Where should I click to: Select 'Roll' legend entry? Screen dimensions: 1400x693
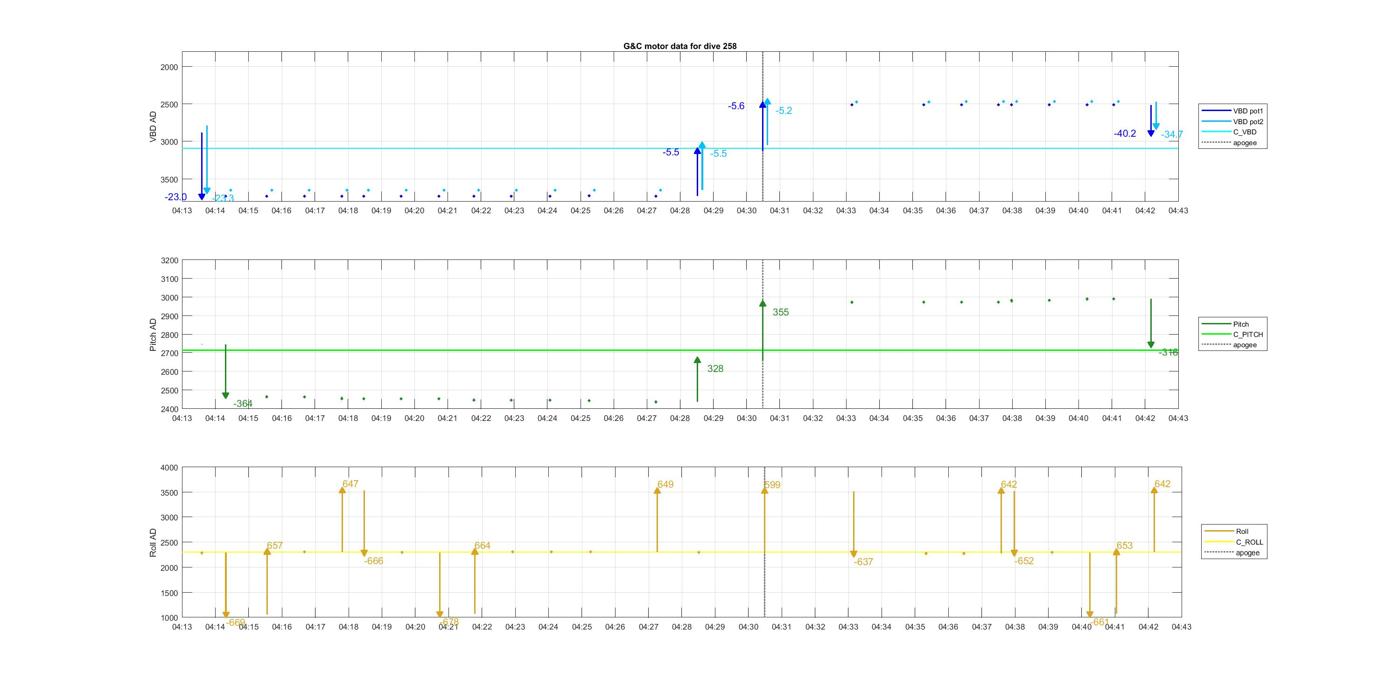point(1241,531)
